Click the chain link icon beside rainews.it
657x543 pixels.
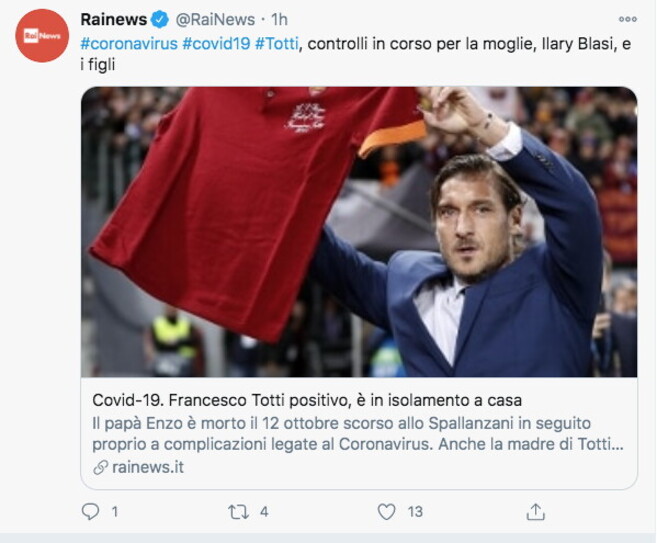[x=101, y=468]
